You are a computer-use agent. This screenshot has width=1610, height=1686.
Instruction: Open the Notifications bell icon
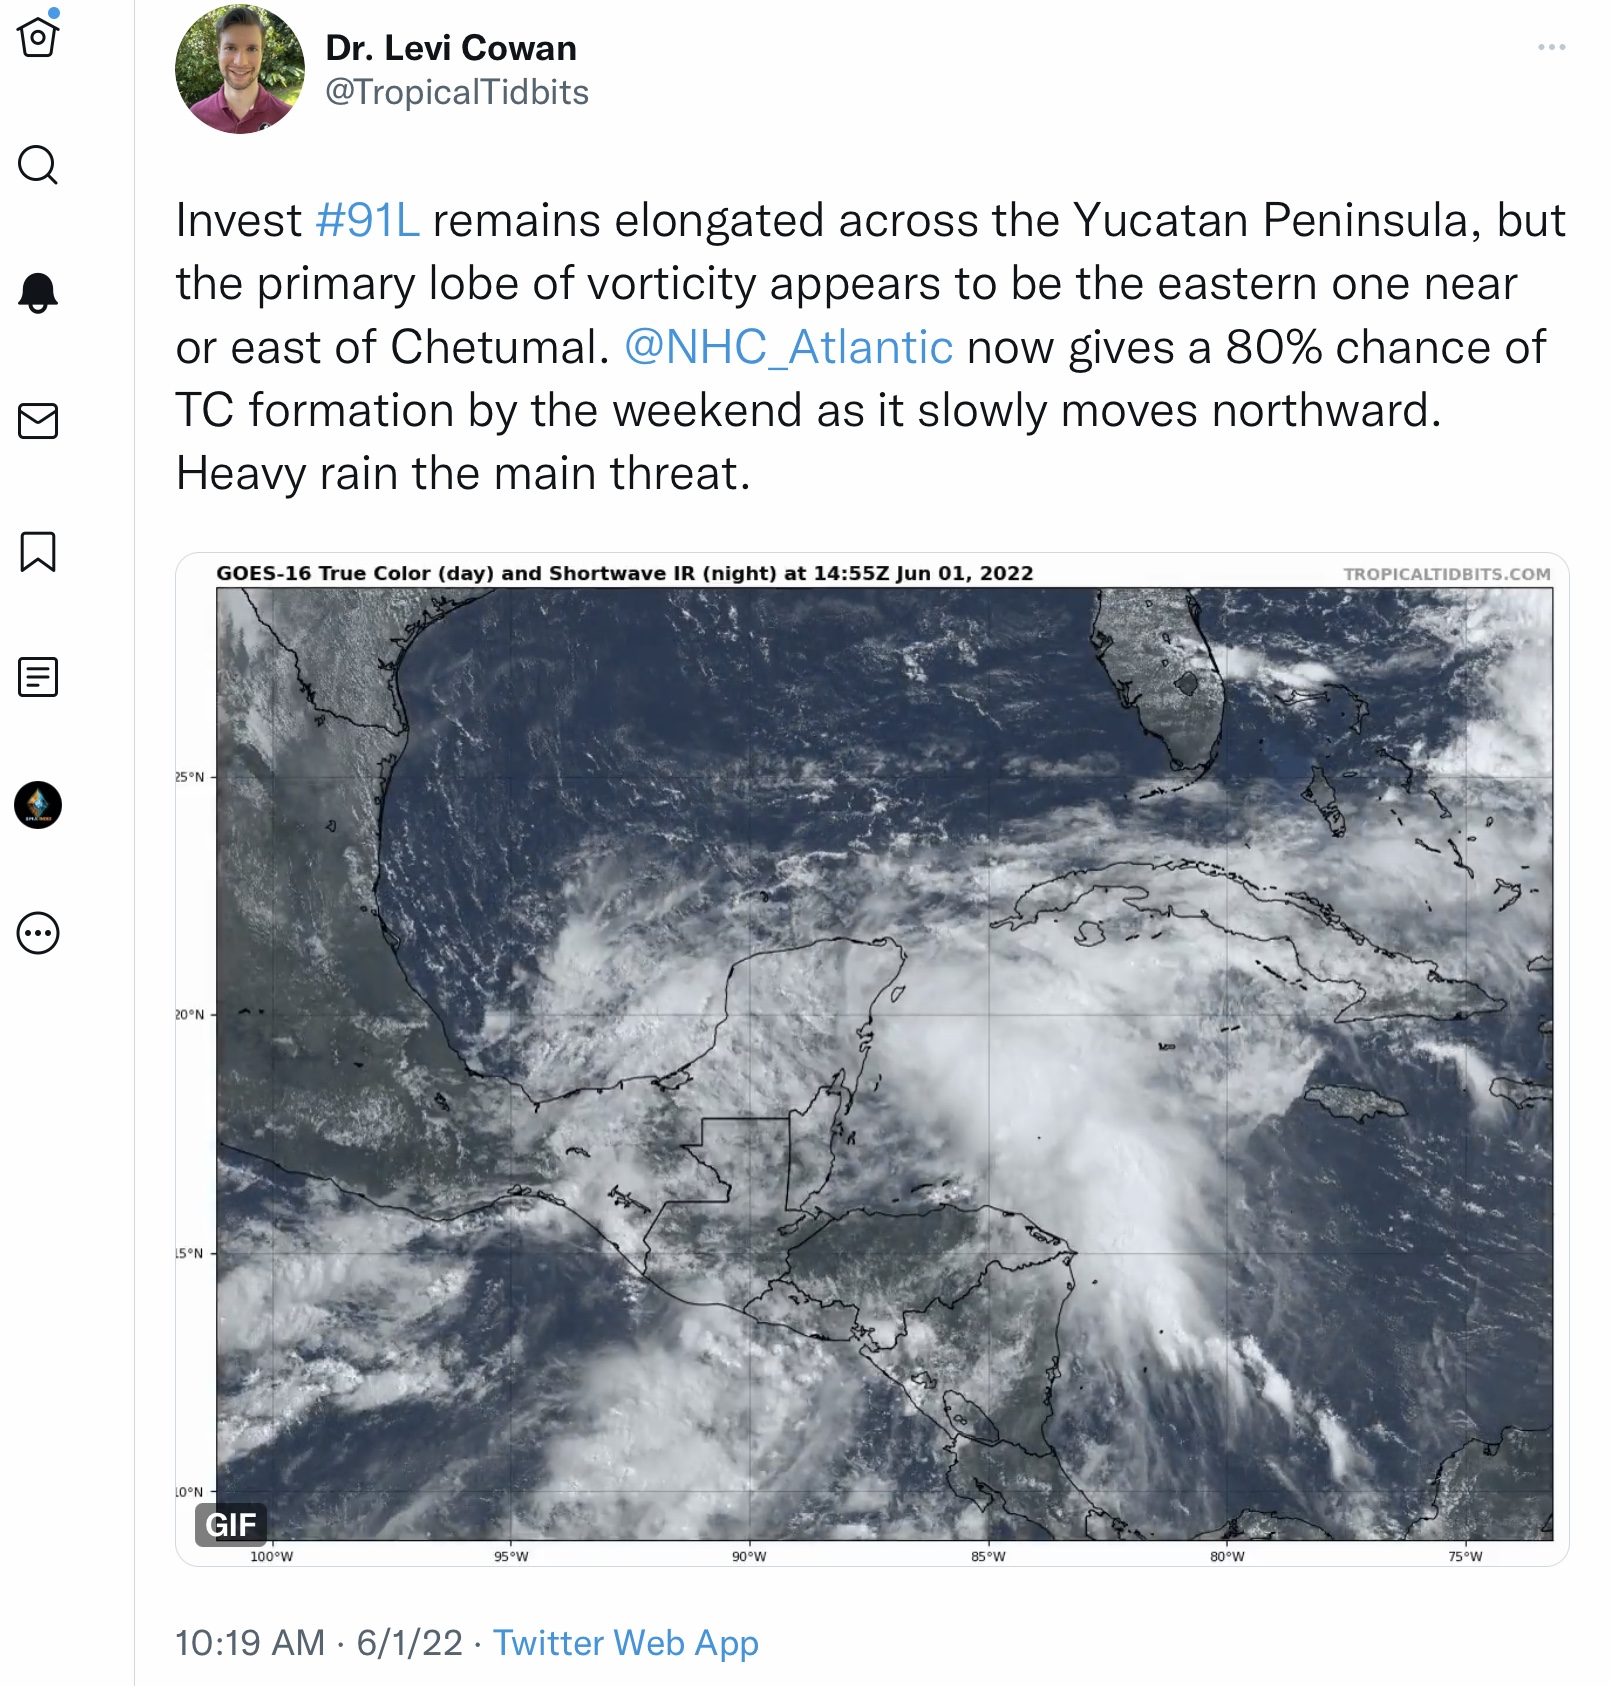click(x=38, y=292)
